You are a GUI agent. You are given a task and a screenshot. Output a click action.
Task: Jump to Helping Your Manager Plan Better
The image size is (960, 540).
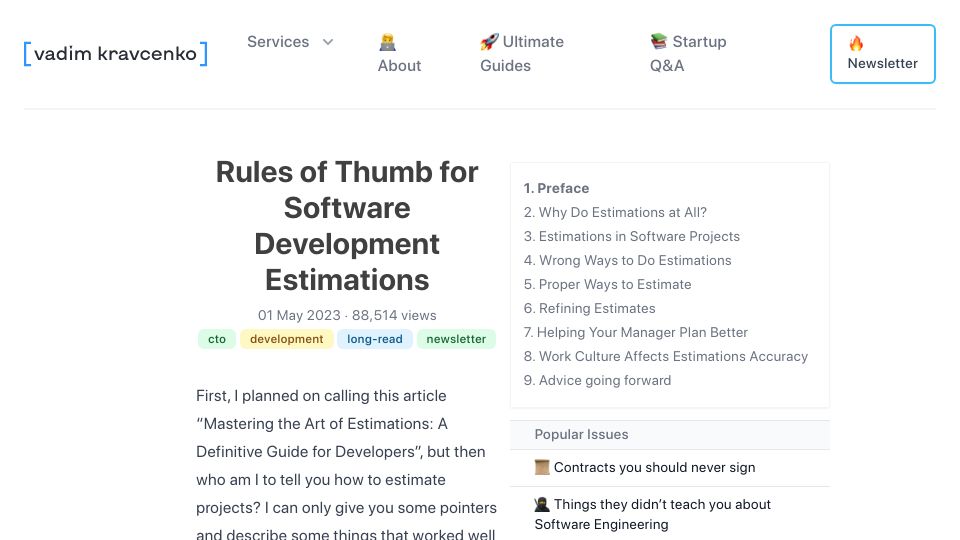(x=636, y=332)
